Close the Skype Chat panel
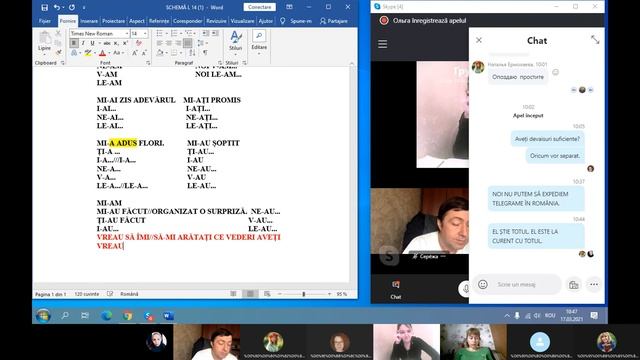 (x=479, y=40)
